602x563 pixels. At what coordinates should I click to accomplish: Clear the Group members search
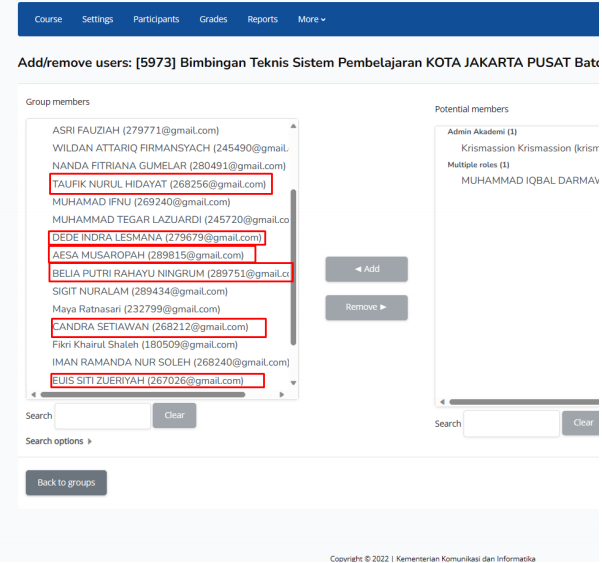click(x=174, y=416)
